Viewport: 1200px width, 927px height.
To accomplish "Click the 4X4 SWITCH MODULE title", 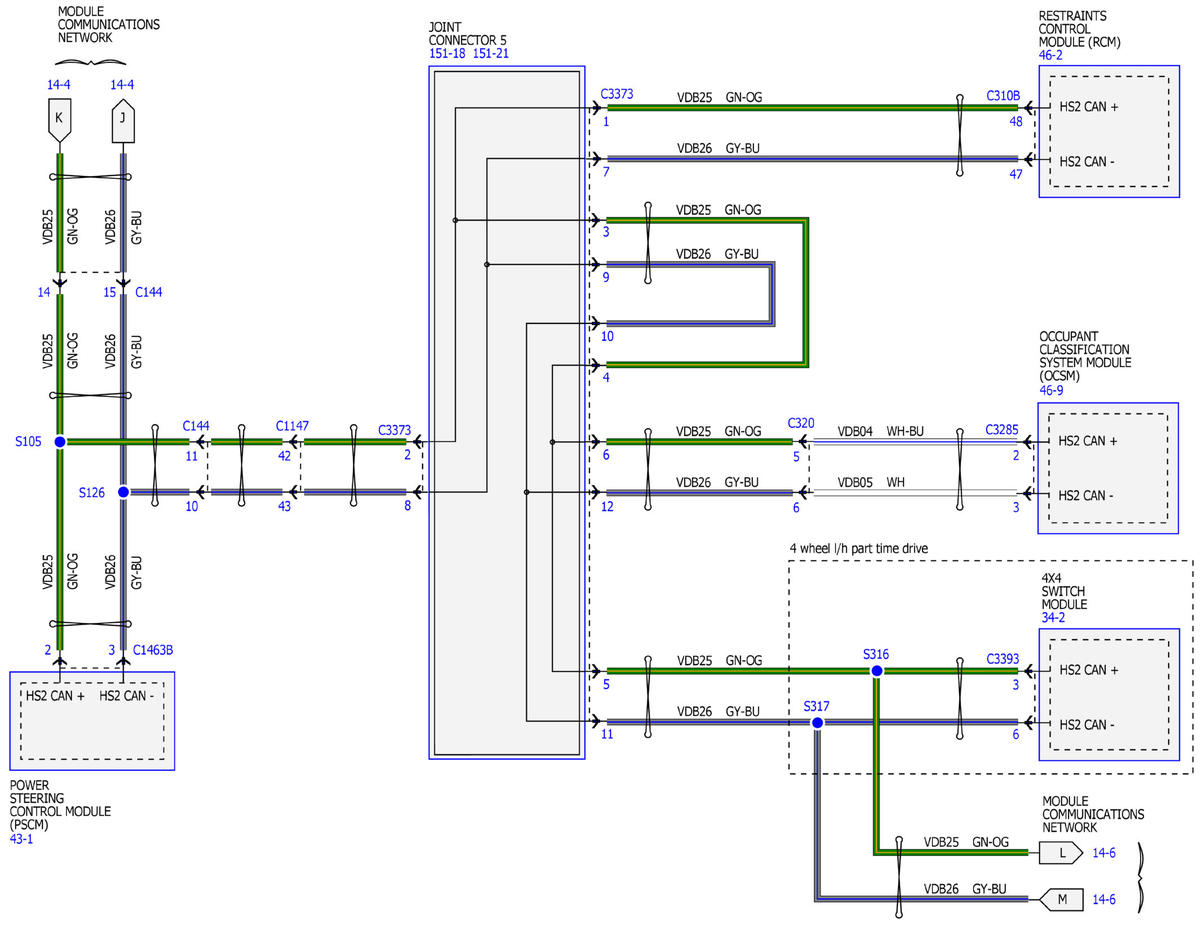I will tap(1064, 591).
